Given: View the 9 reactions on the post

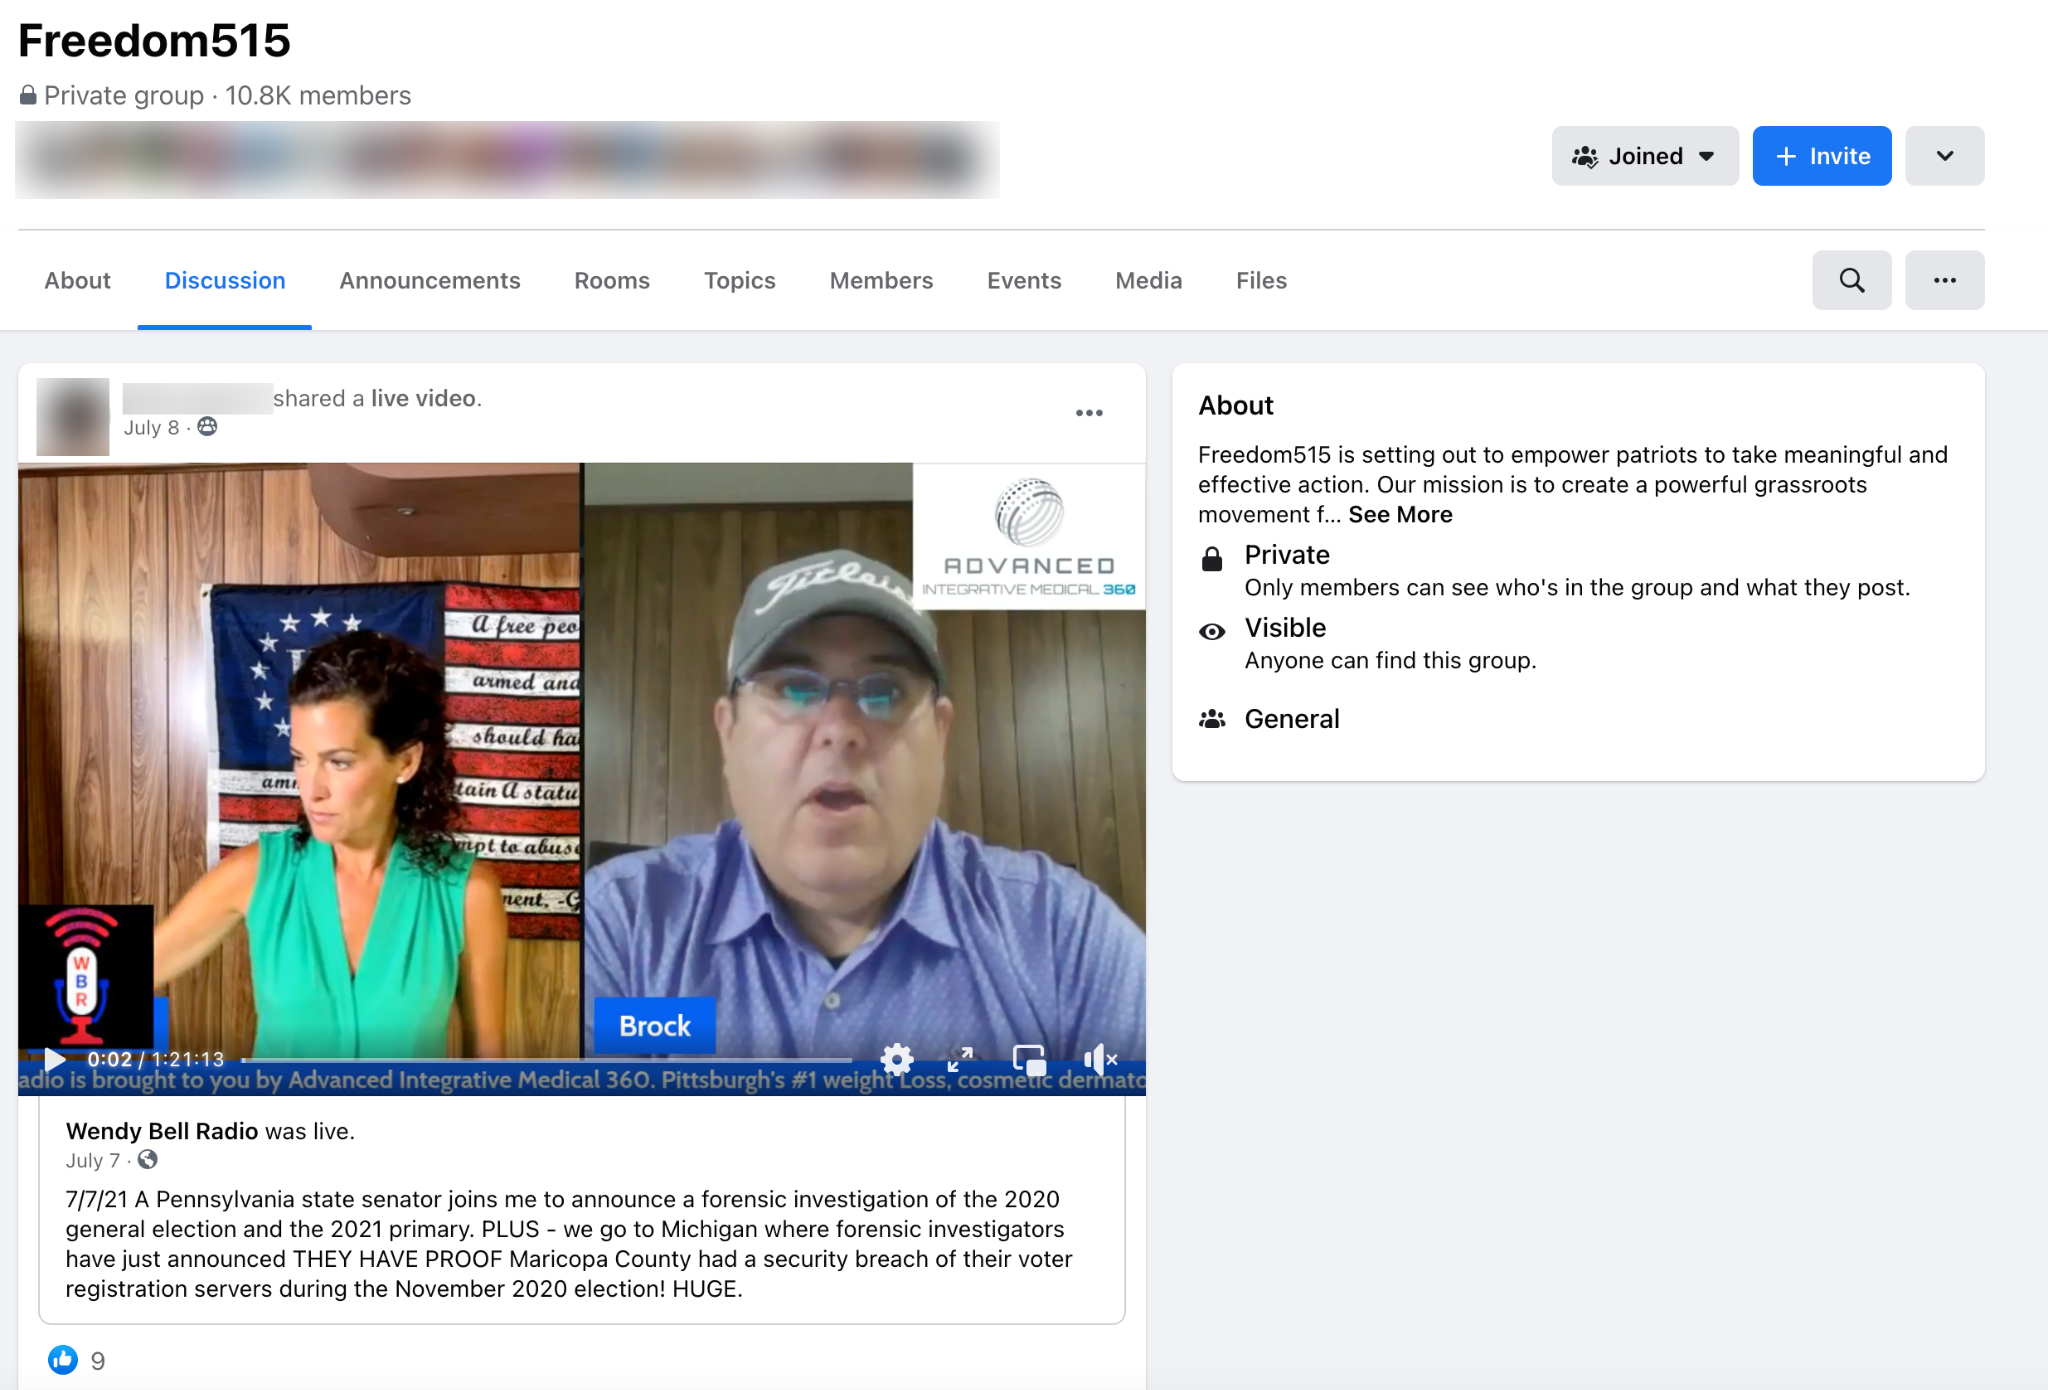Looking at the screenshot, I should (x=96, y=1360).
